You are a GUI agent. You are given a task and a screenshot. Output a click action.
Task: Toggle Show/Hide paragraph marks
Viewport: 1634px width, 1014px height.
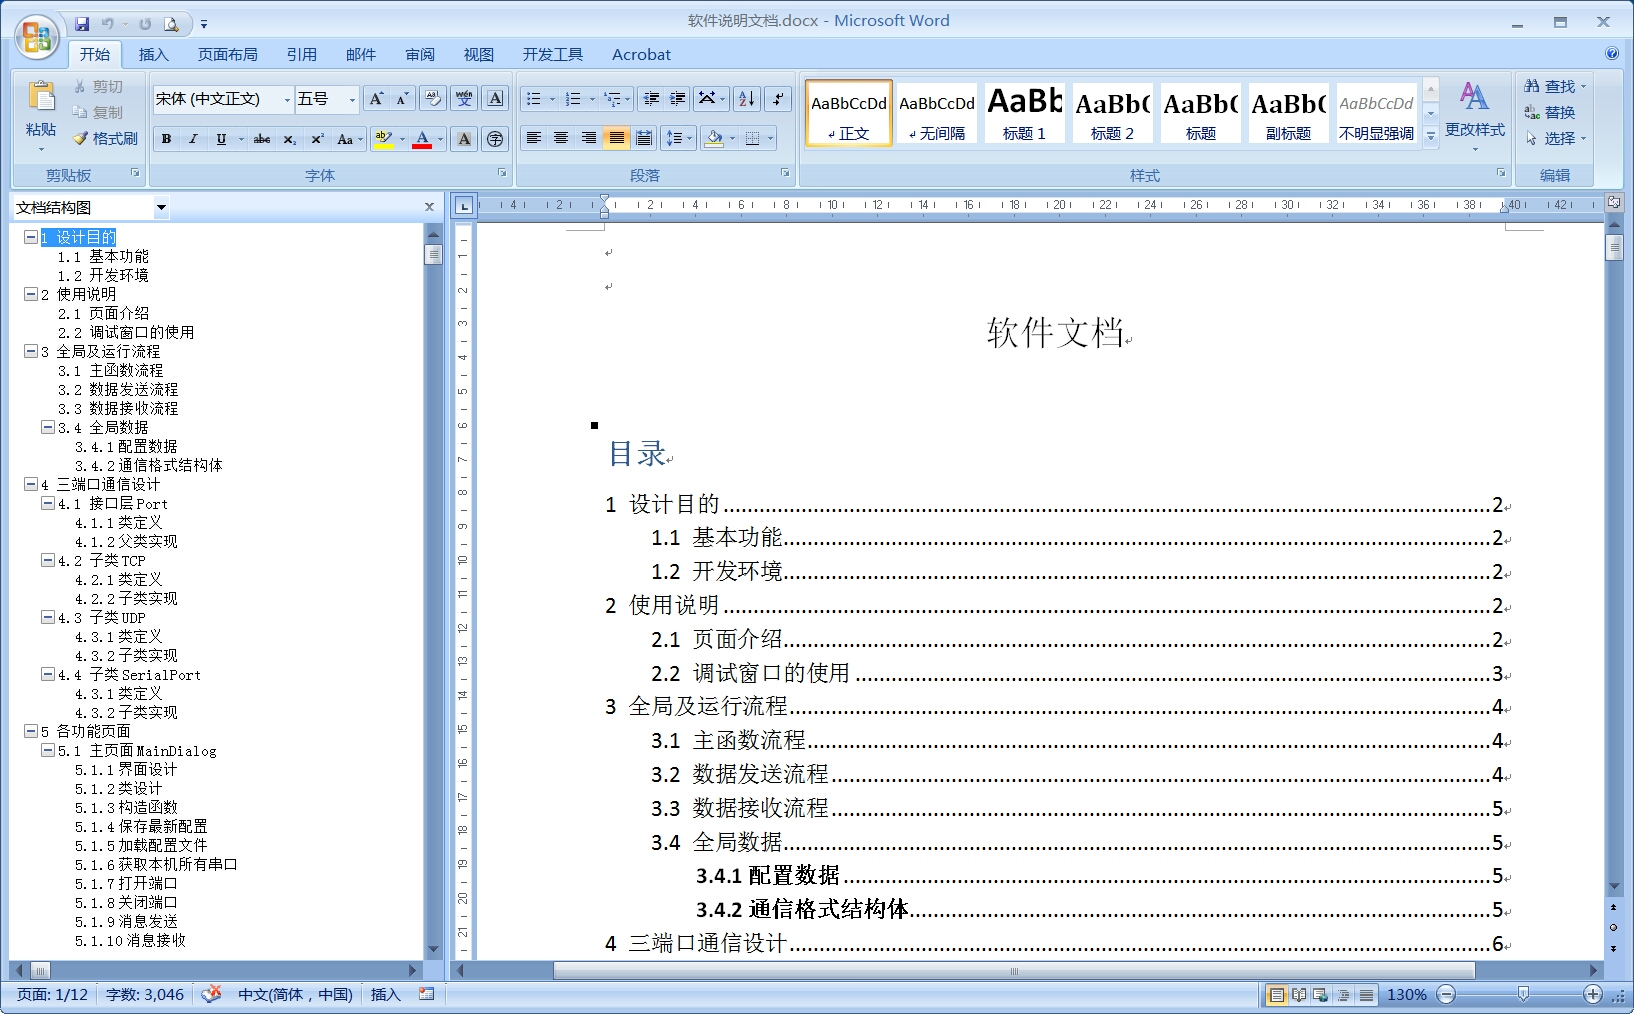(778, 98)
